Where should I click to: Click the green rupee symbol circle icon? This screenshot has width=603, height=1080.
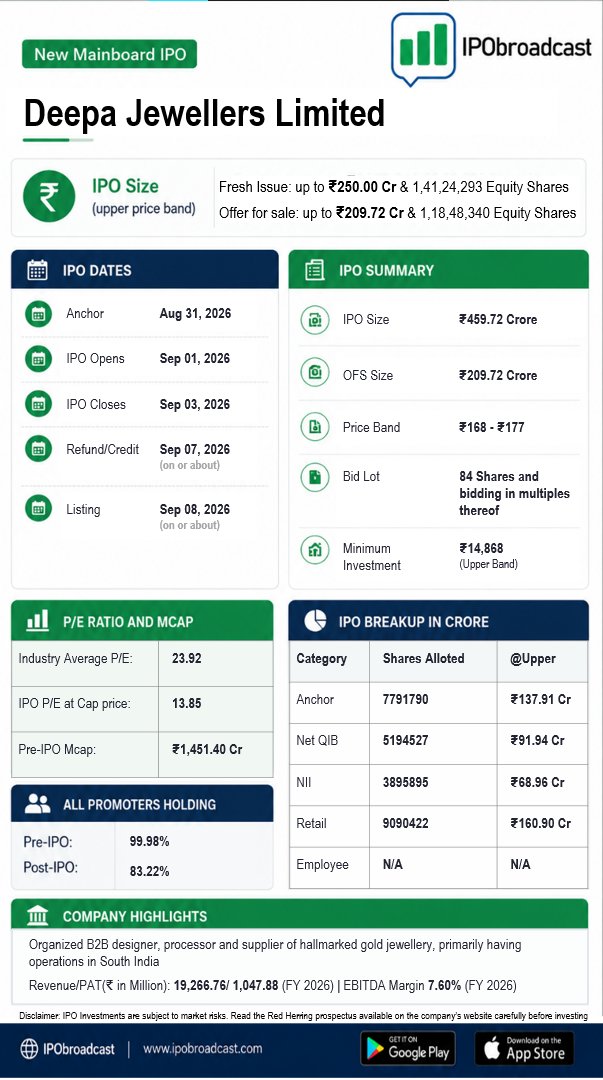pyautogui.click(x=49, y=196)
